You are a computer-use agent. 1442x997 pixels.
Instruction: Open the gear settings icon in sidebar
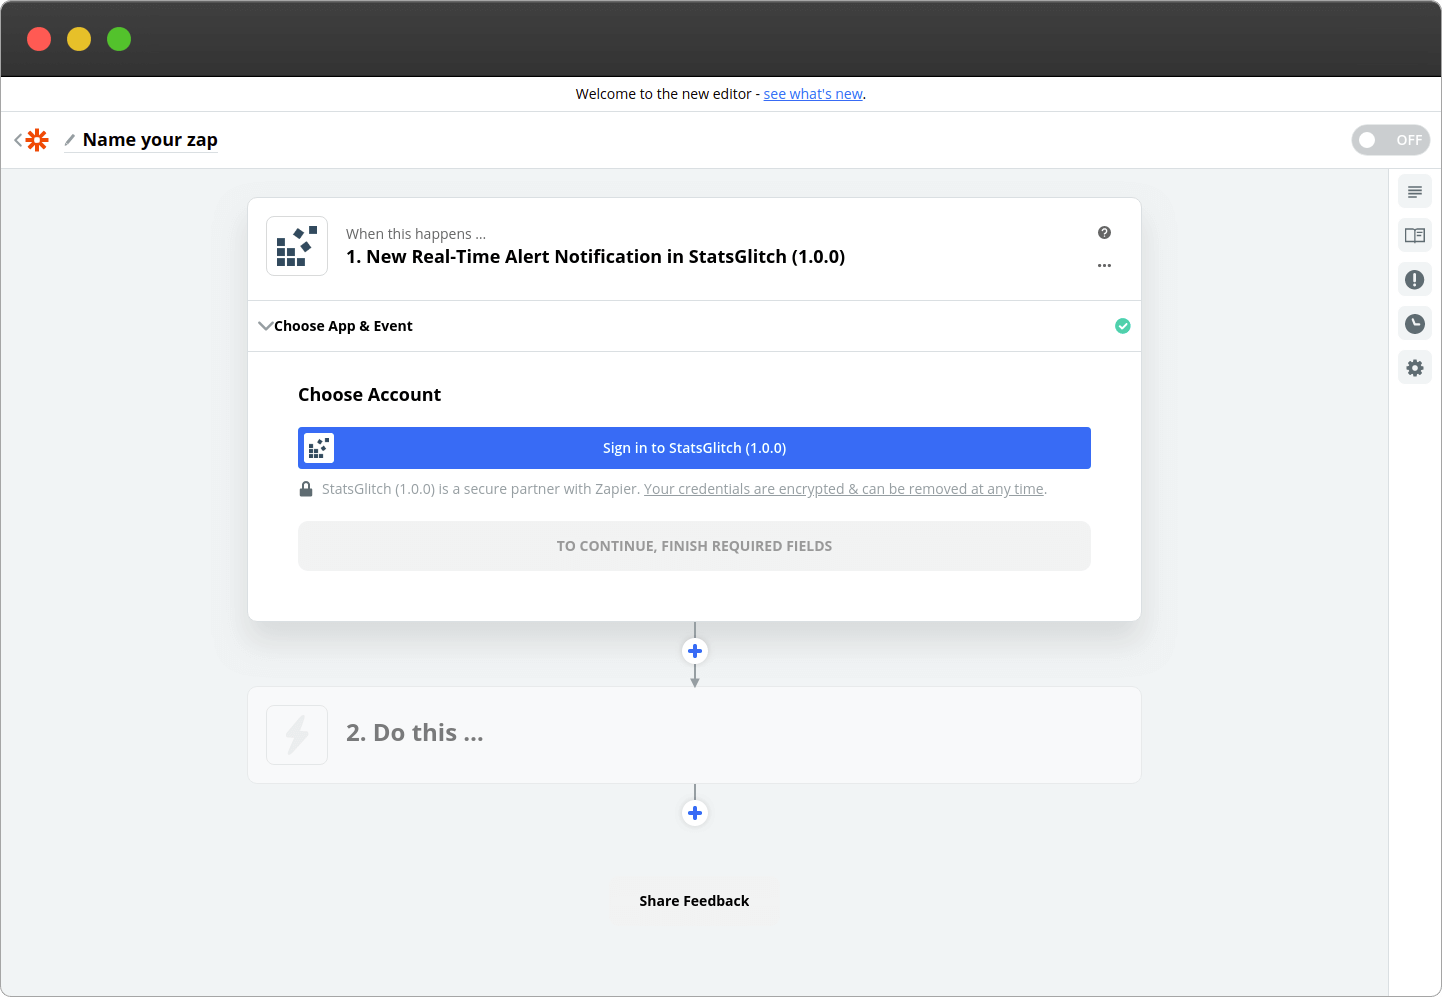1415,368
